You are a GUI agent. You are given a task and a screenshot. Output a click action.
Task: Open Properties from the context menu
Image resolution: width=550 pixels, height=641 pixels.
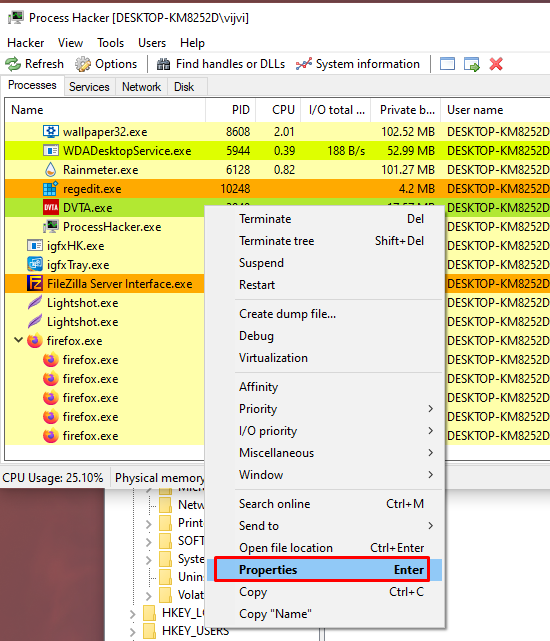324,569
